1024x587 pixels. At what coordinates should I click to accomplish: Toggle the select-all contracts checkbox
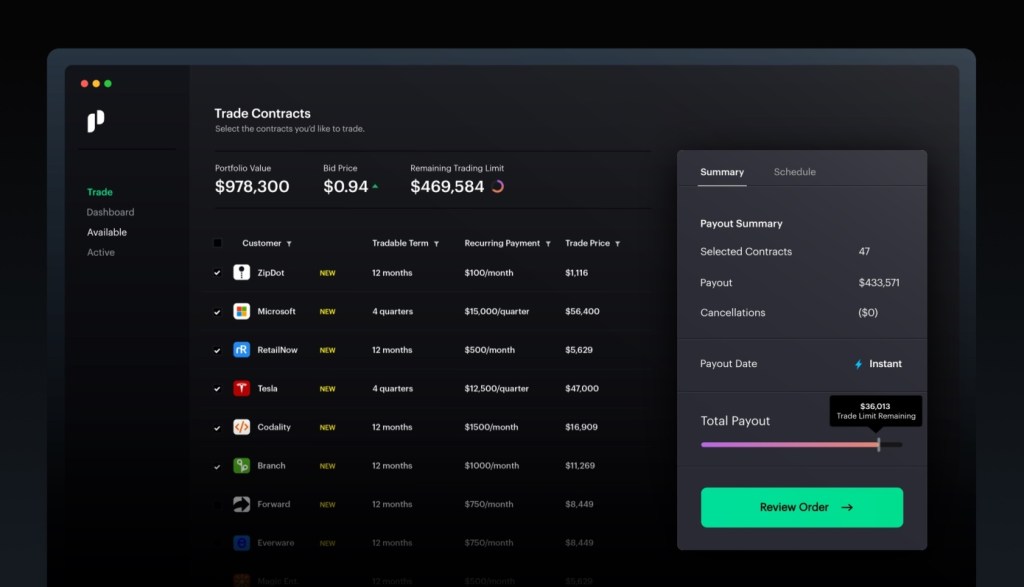pyautogui.click(x=217, y=243)
